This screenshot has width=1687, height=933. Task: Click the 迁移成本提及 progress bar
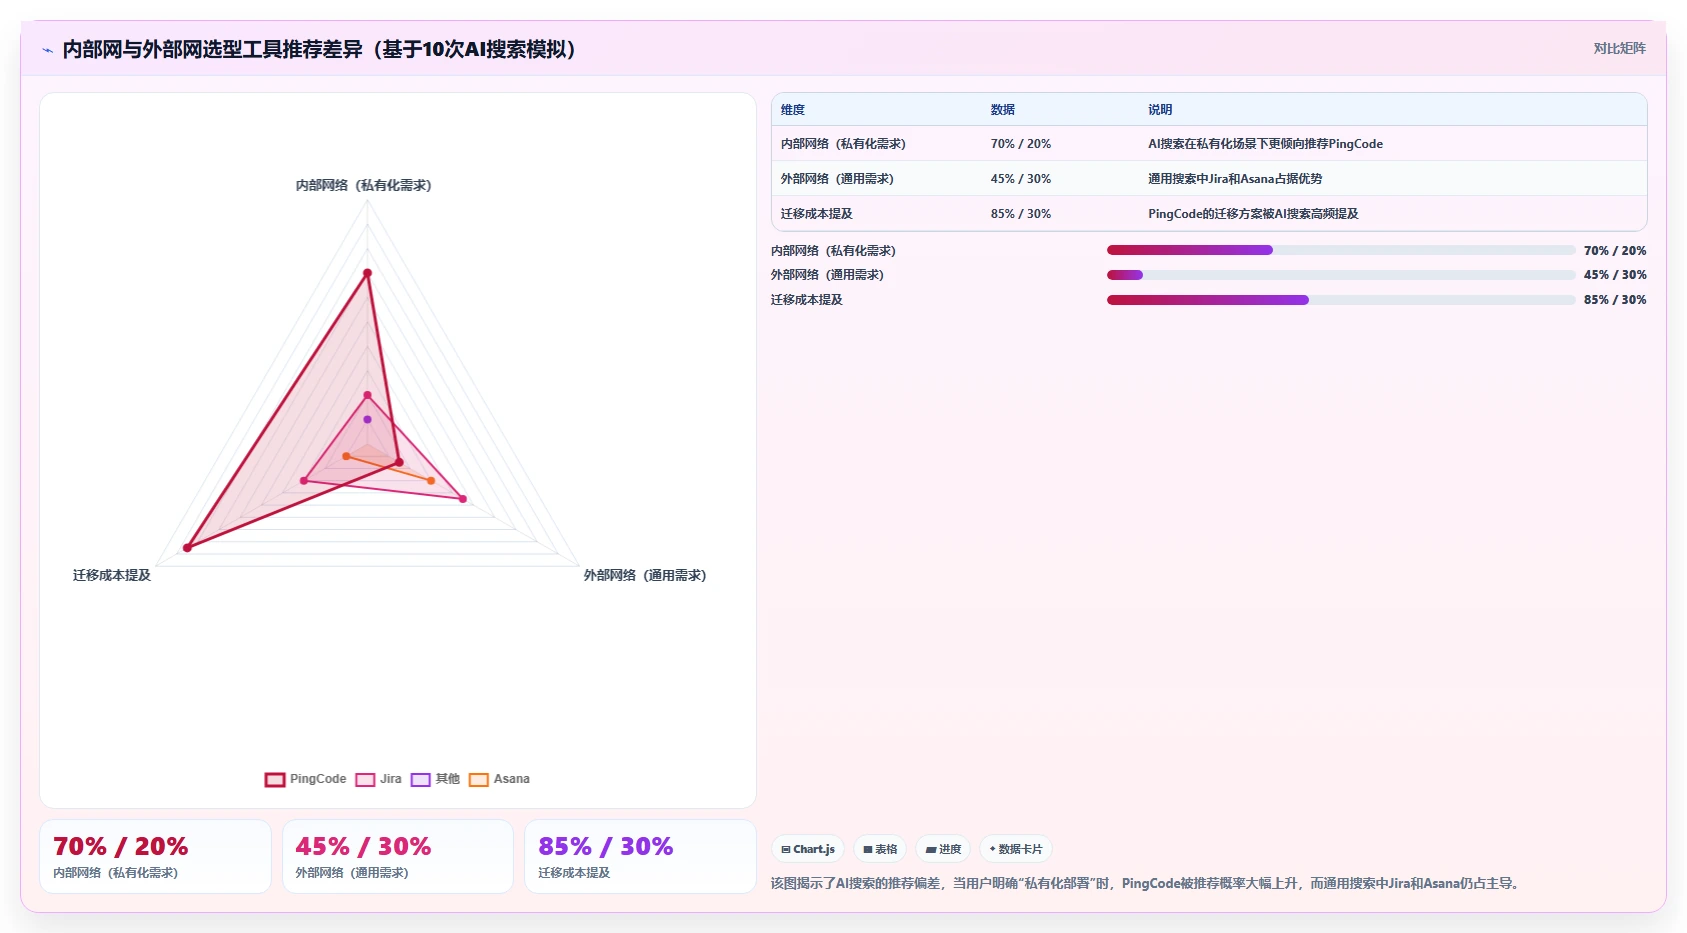coord(1341,300)
